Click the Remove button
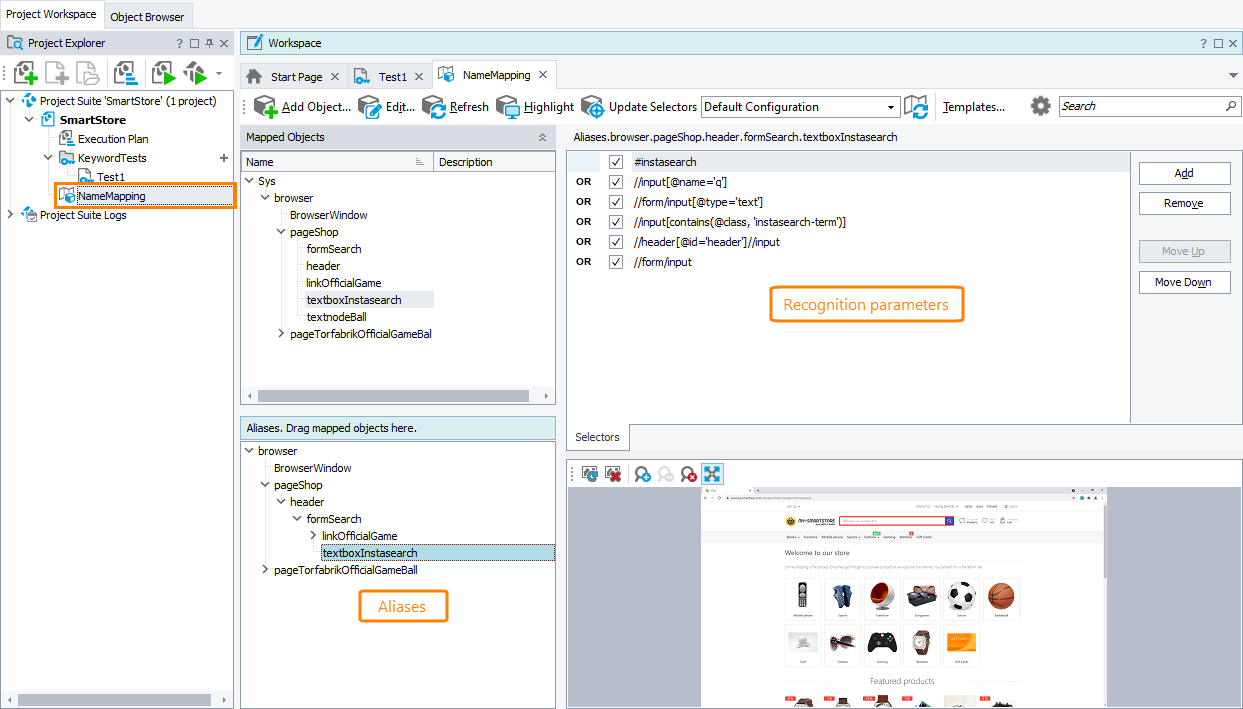 pyautogui.click(x=1184, y=203)
